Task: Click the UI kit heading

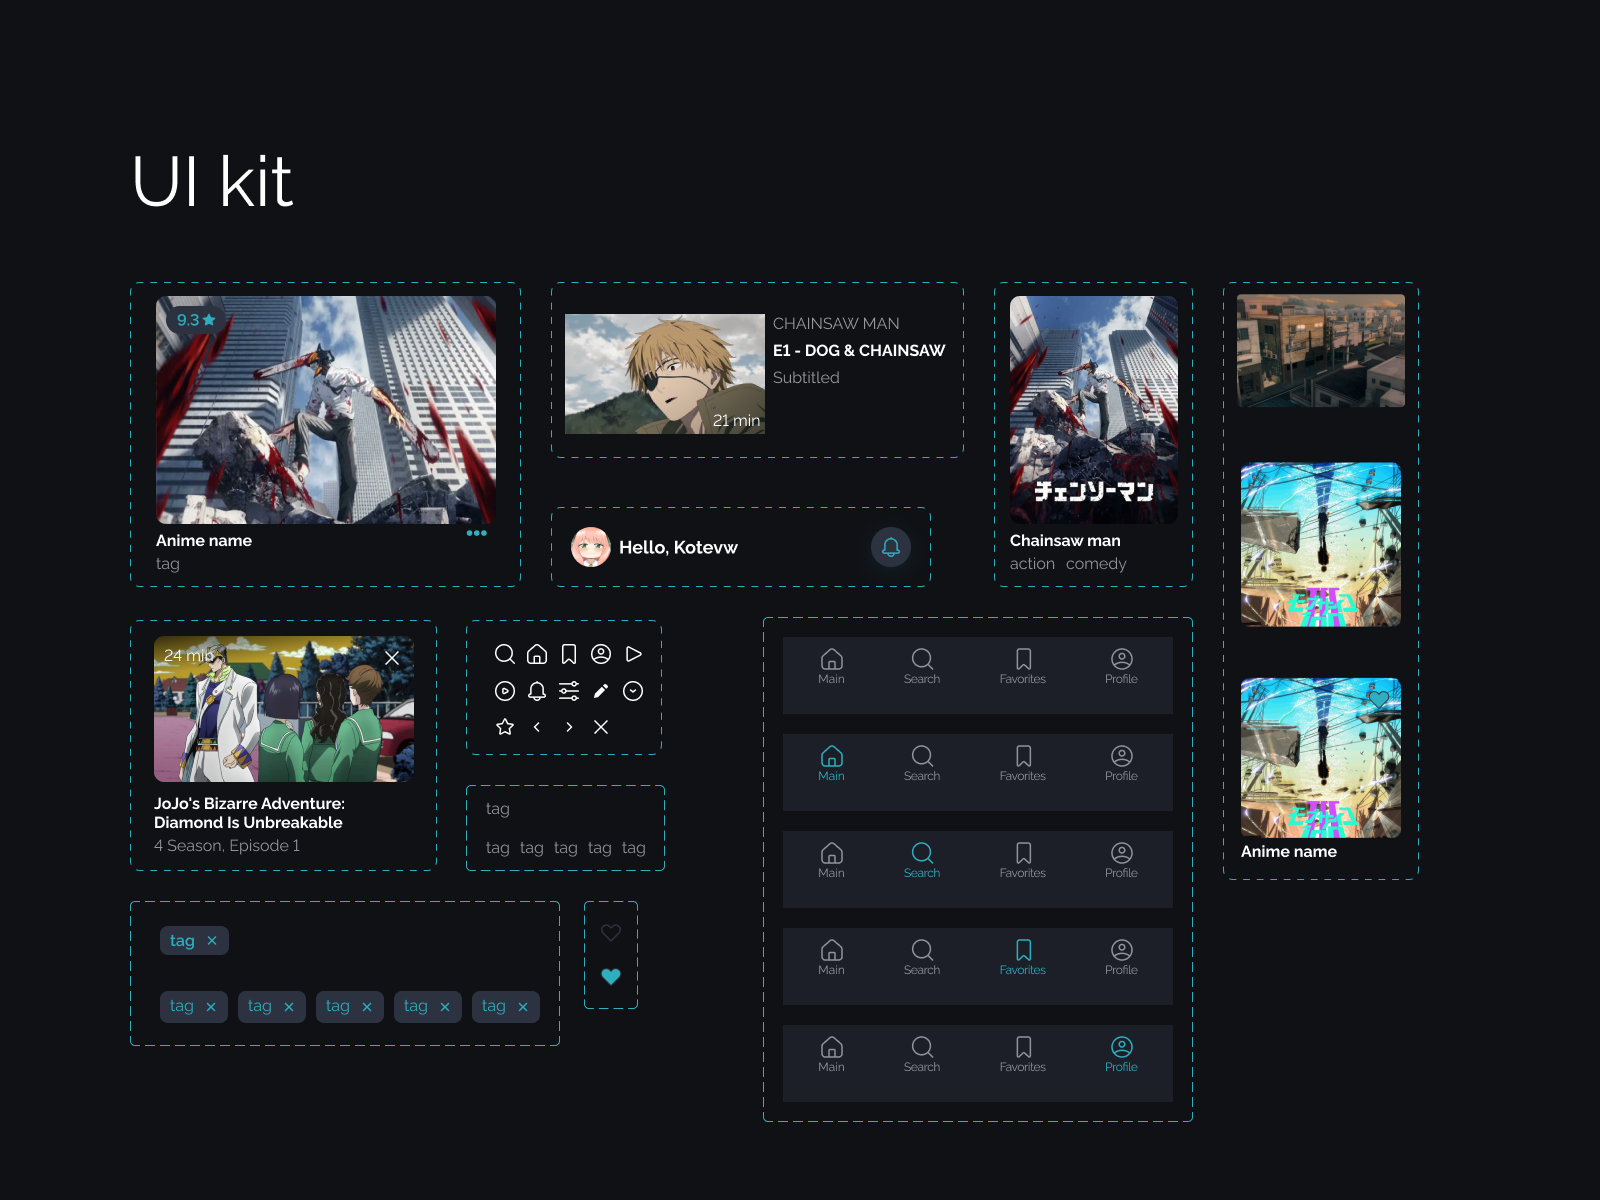Action: tap(212, 182)
